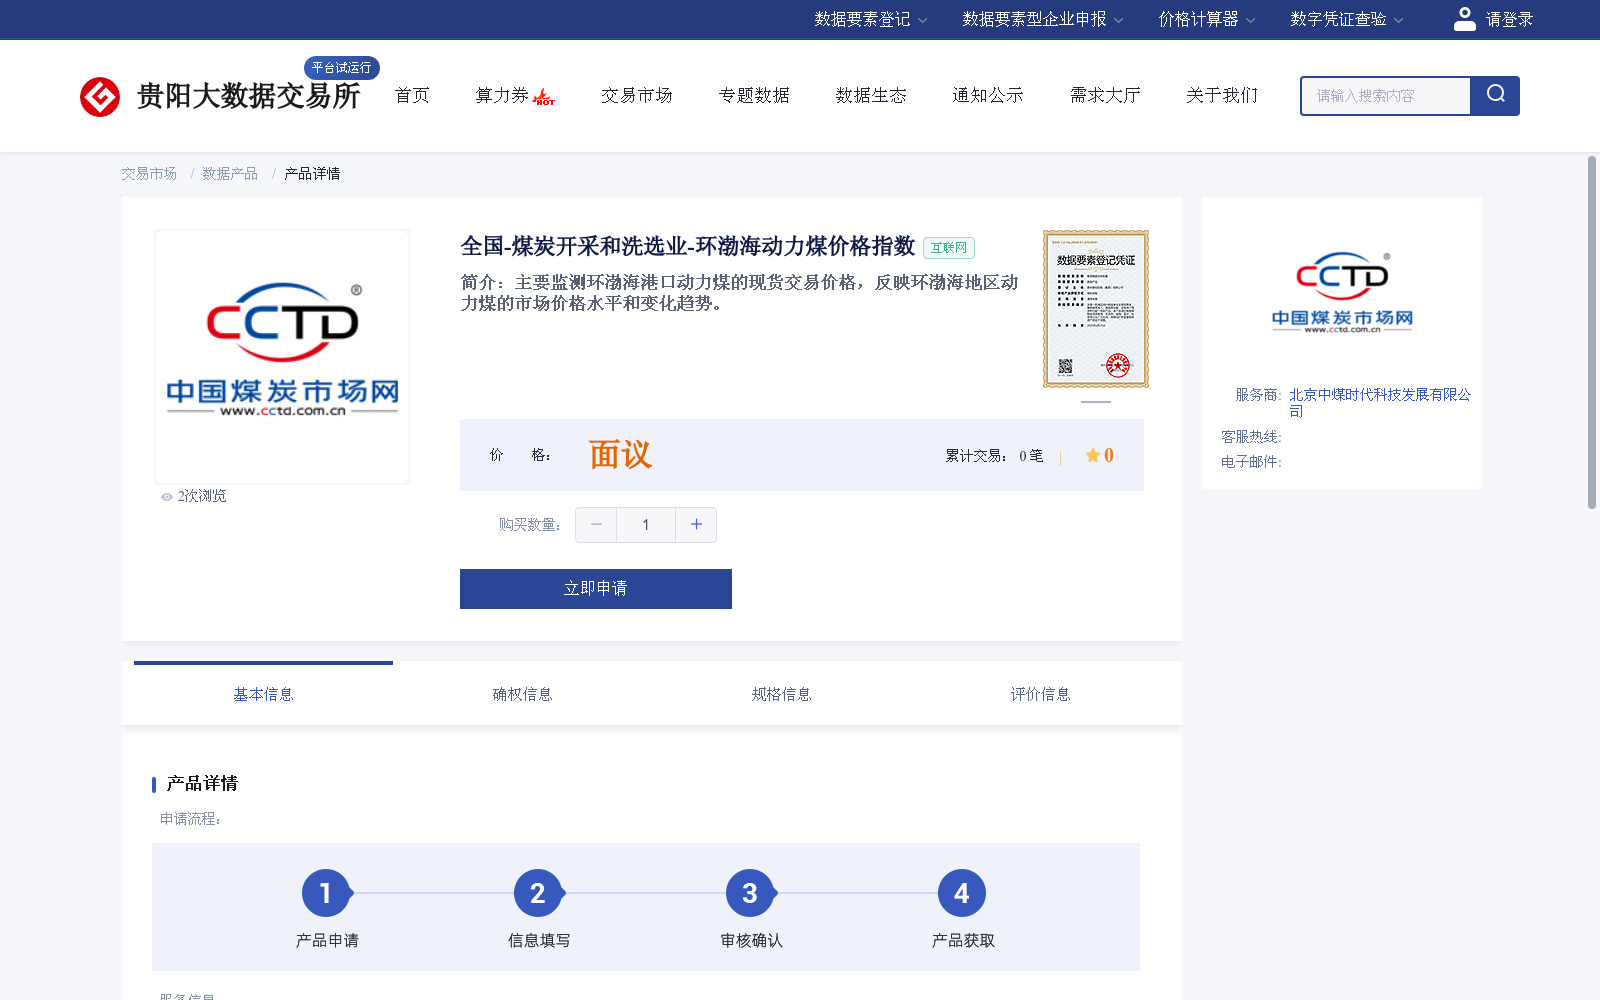Screen dimensions: 1600x1000
Task: Click the 产品详情 breadcrumb text
Action: click(312, 174)
